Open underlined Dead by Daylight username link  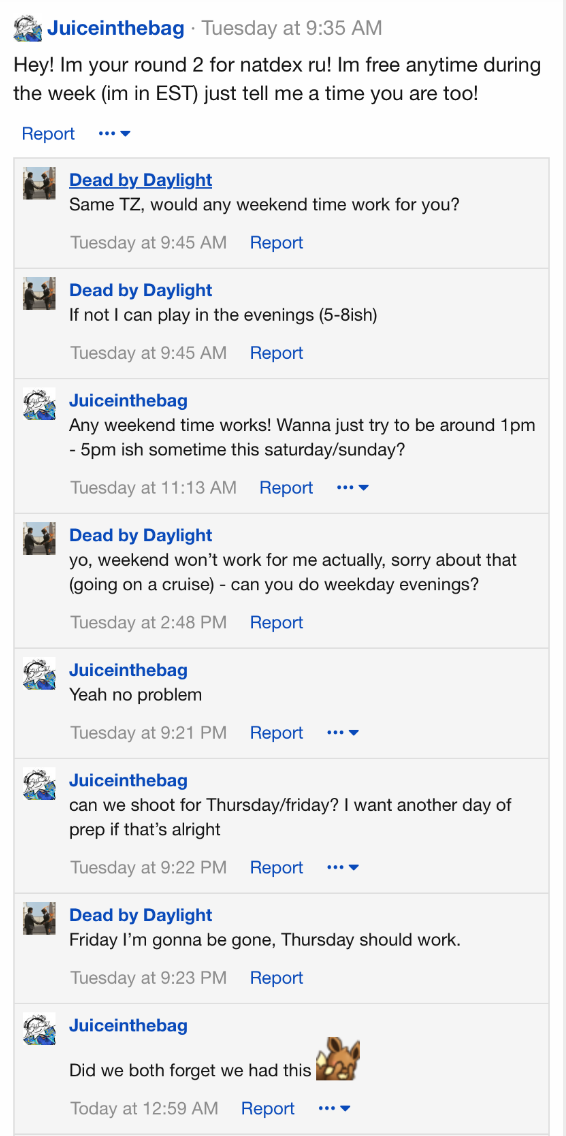point(141,180)
